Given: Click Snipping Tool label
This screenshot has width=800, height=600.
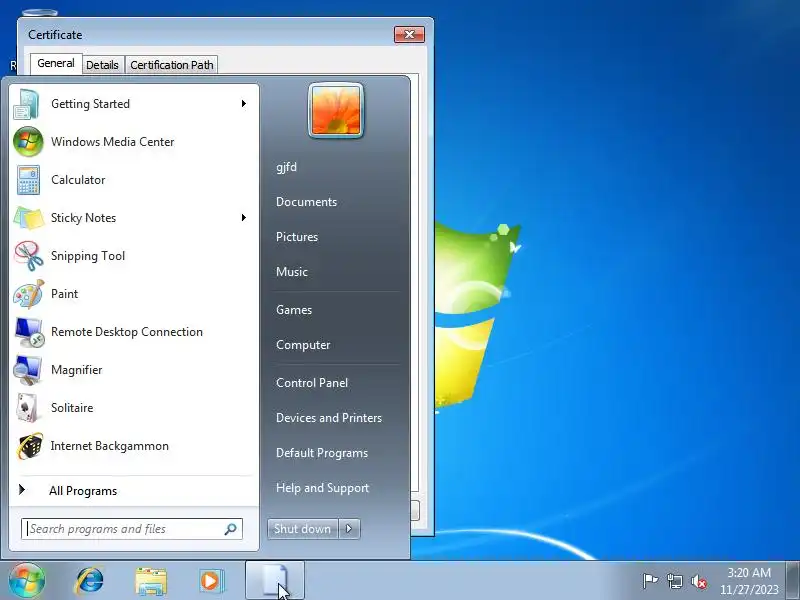Looking at the screenshot, I should coord(88,256).
